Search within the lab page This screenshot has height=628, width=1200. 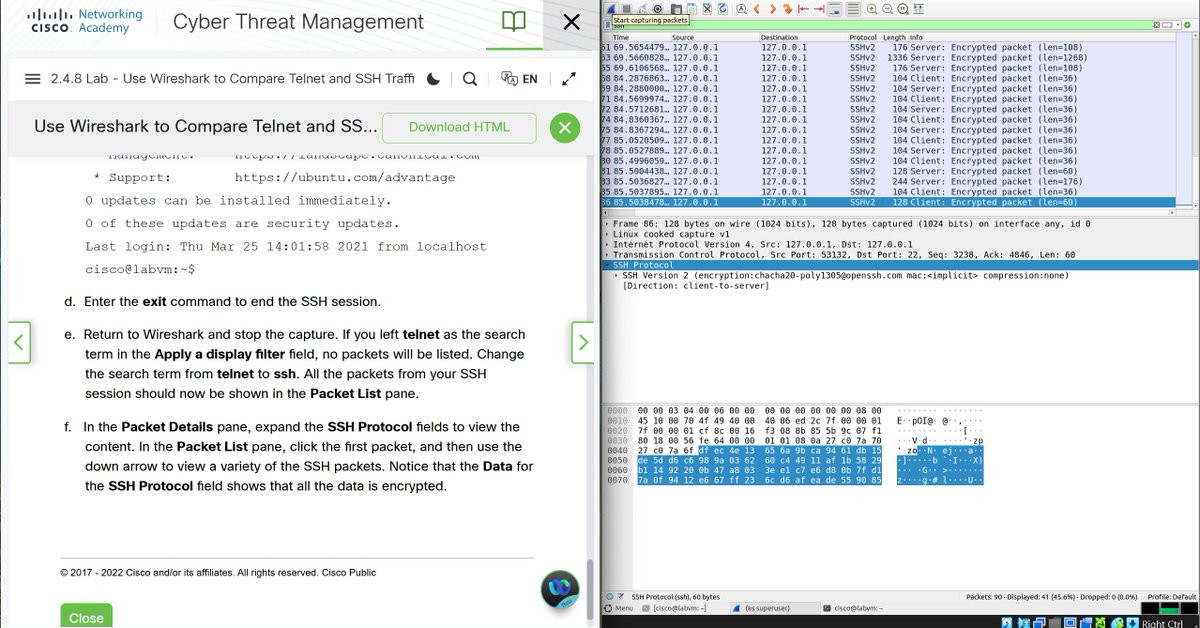(470, 78)
